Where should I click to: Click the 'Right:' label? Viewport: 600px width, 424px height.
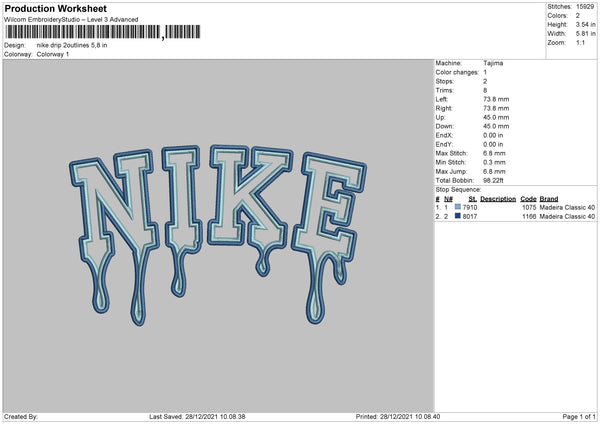444,109
